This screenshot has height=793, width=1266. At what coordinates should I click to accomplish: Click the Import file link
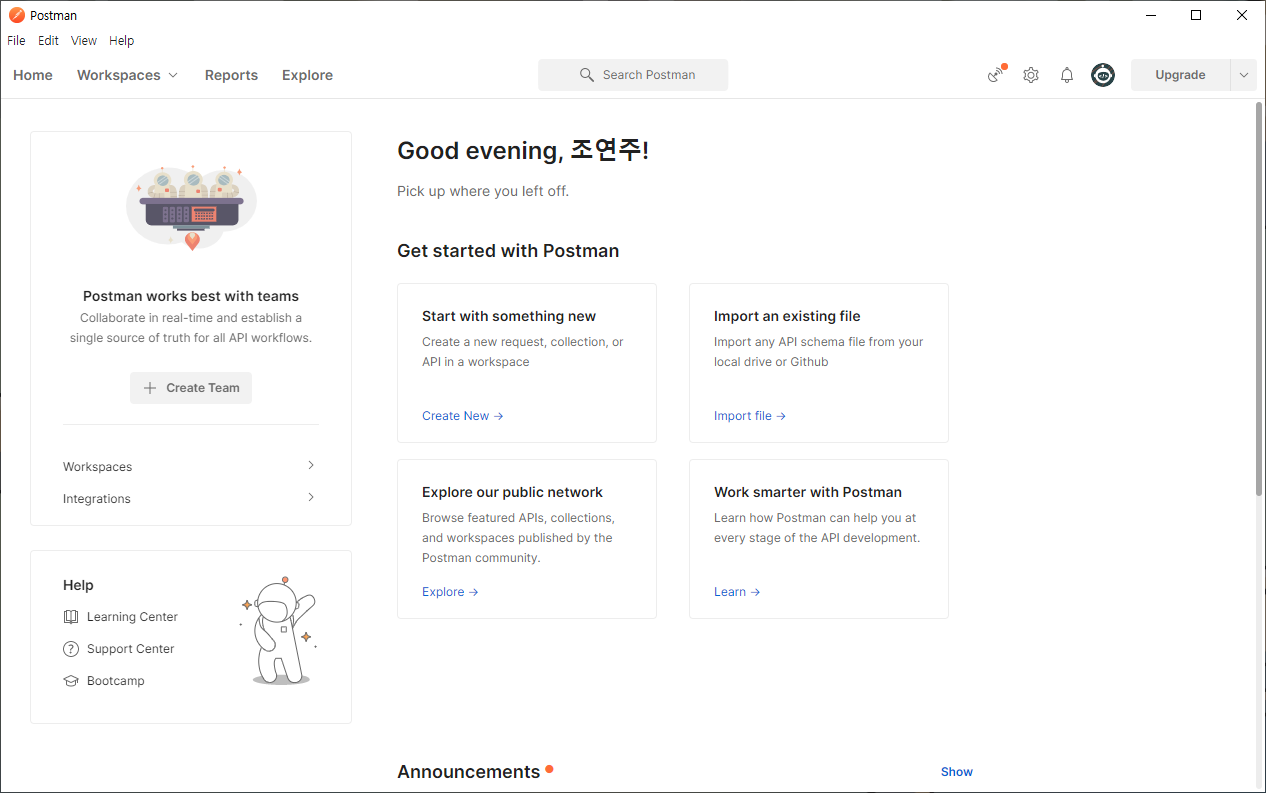point(750,416)
